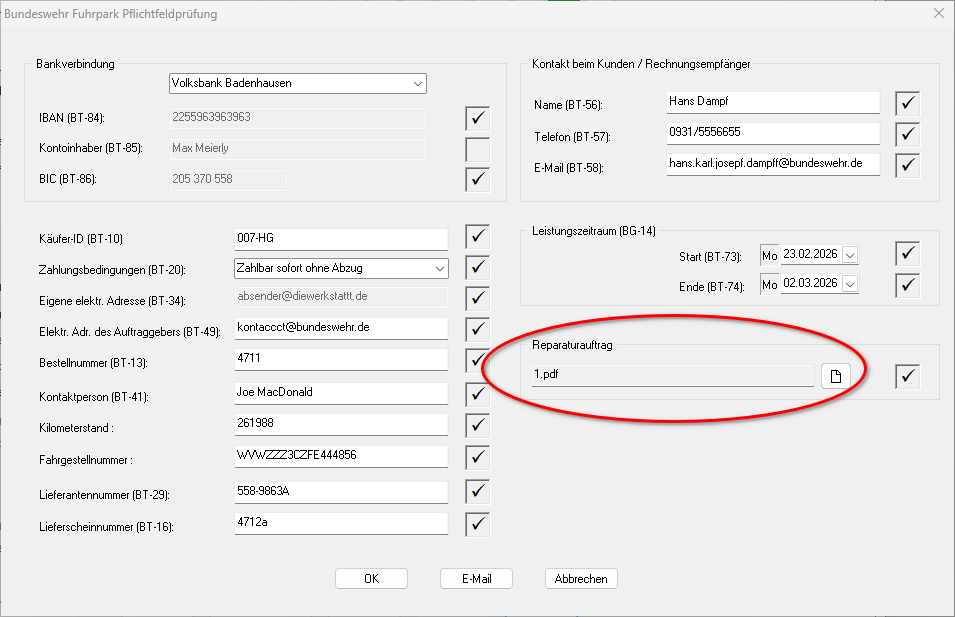Screen dimensions: 955x617
Task: Click the Abbrechen button
Action: 582,579
